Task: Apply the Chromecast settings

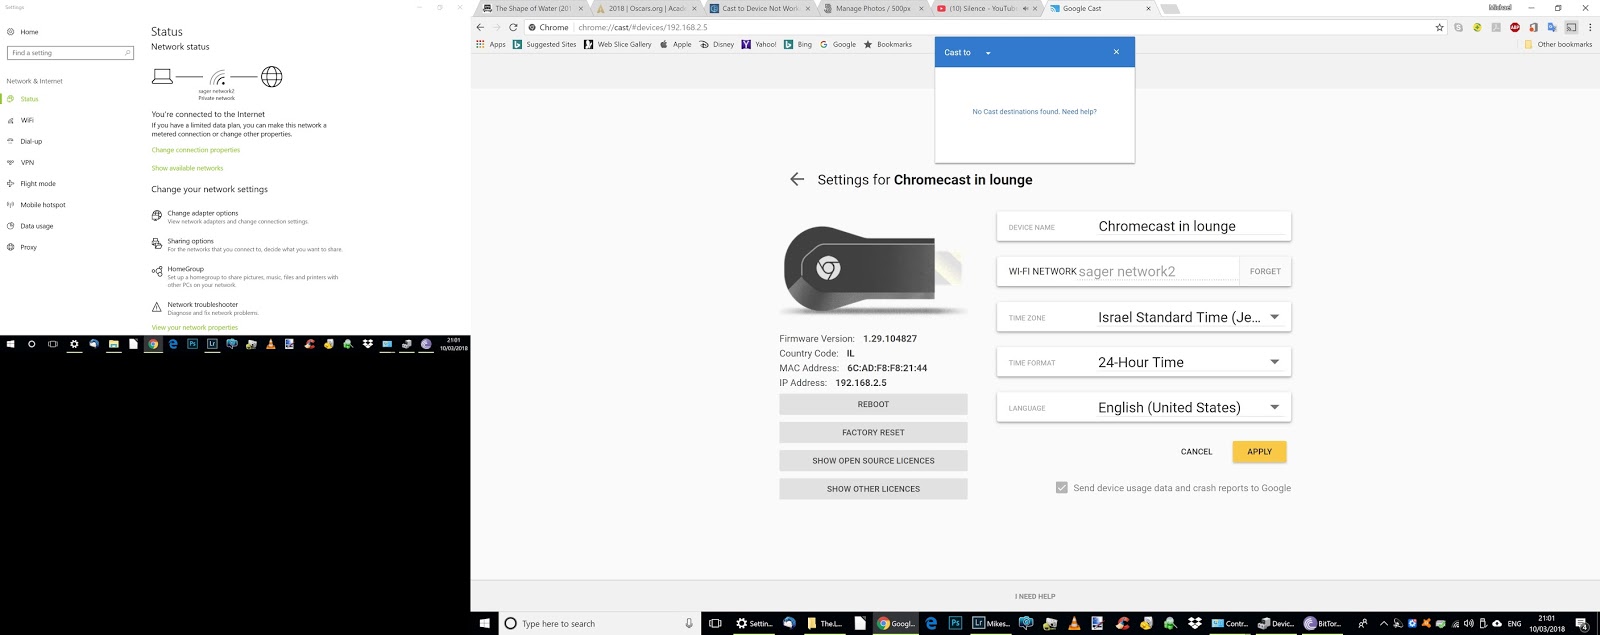Action: point(1259,452)
